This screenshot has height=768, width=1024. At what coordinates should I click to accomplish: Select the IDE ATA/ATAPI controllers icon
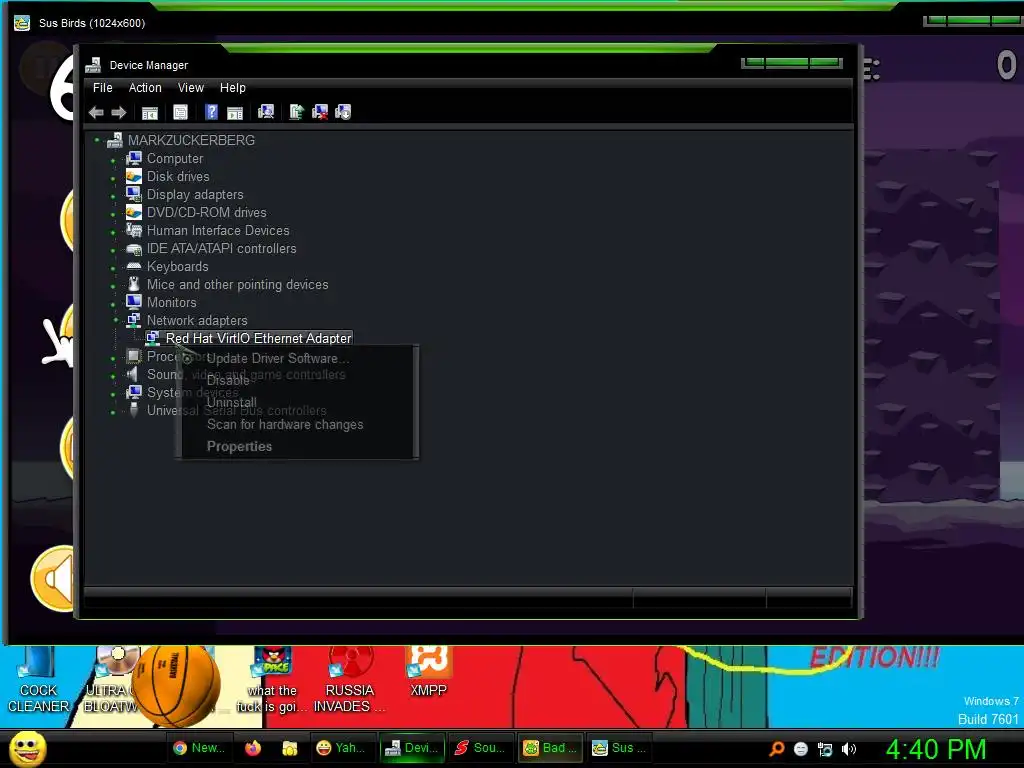pyautogui.click(x=134, y=249)
